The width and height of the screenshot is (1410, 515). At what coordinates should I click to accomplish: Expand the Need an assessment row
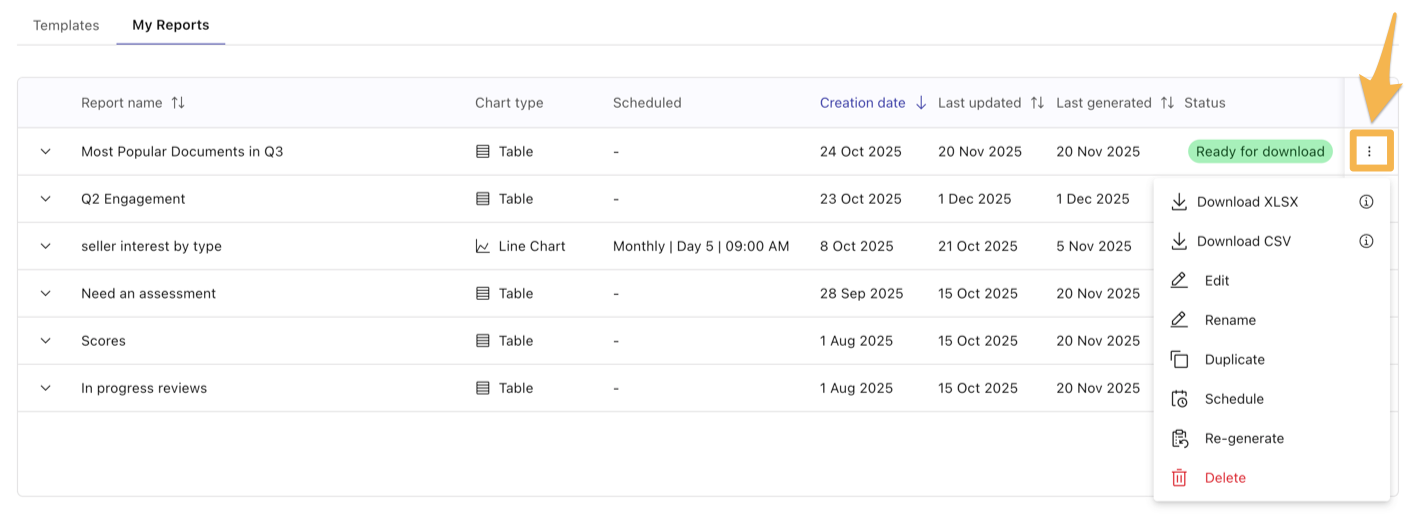[45, 293]
